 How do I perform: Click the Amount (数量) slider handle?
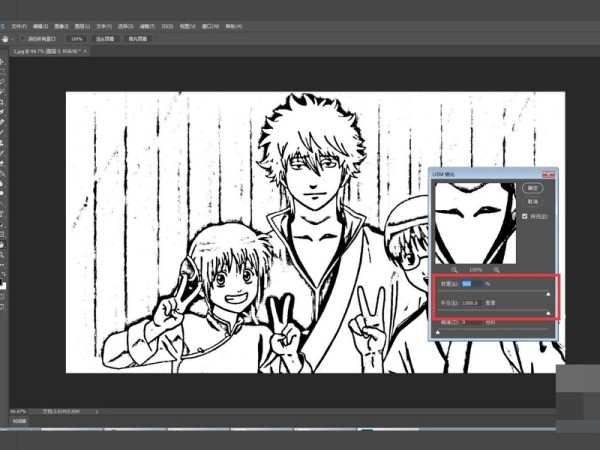click(x=546, y=294)
